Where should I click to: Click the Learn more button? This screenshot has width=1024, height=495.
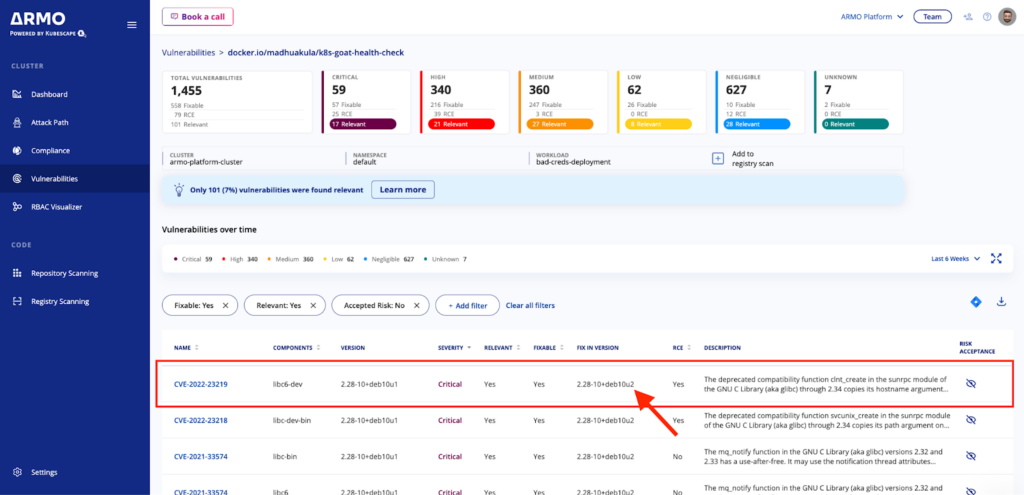(x=403, y=190)
